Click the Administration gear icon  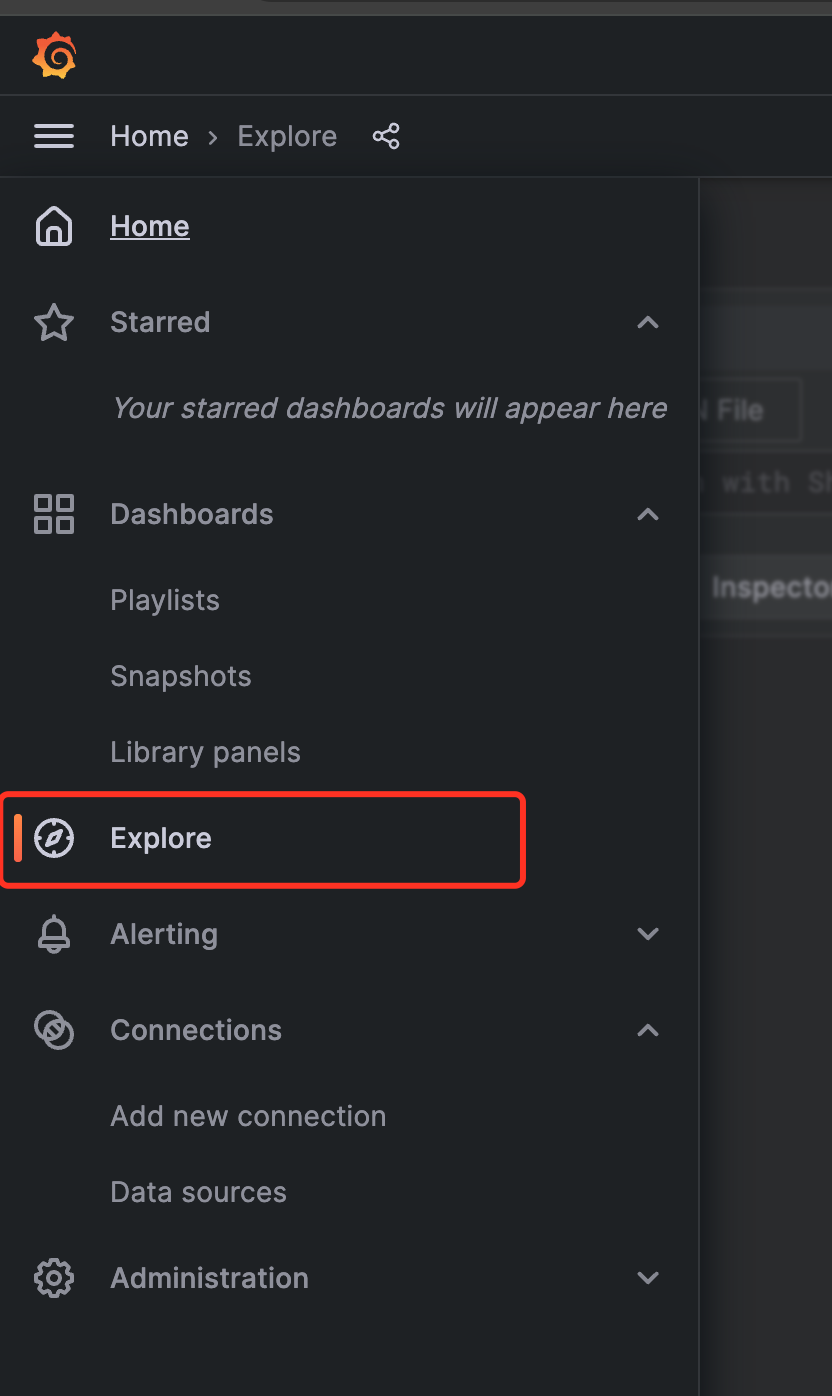[x=54, y=1278]
